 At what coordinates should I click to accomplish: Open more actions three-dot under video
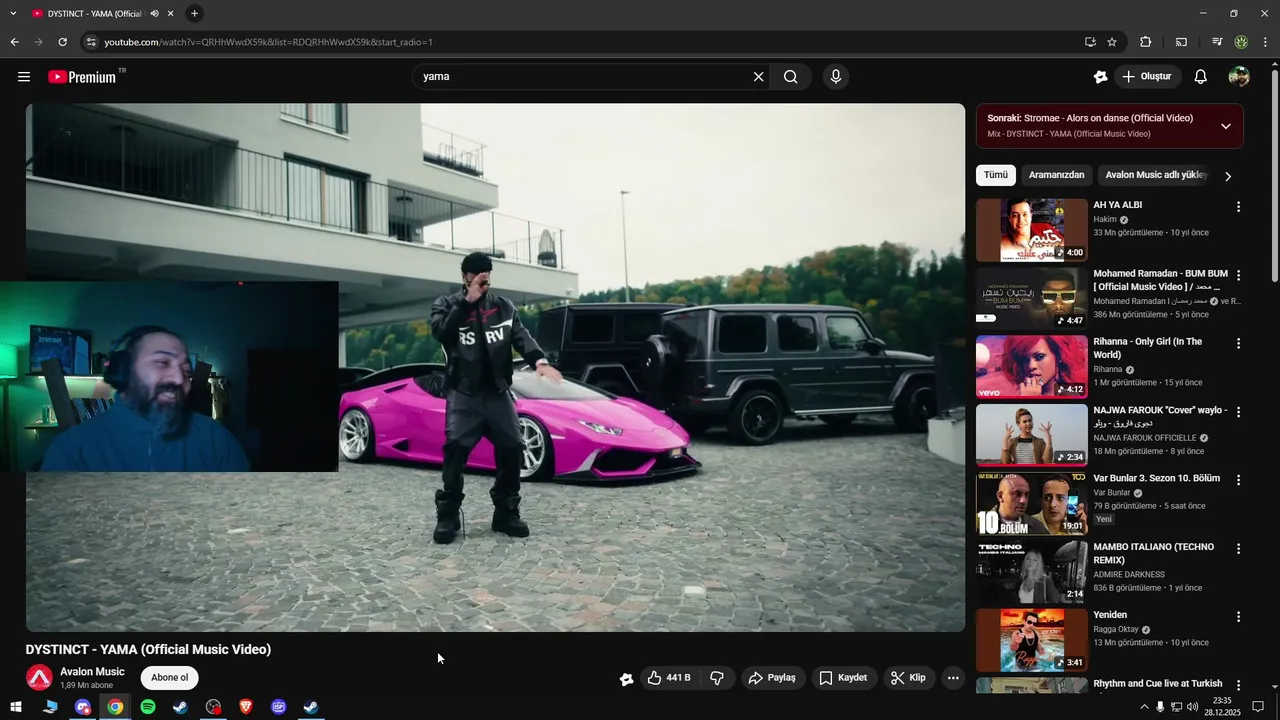tap(953, 678)
